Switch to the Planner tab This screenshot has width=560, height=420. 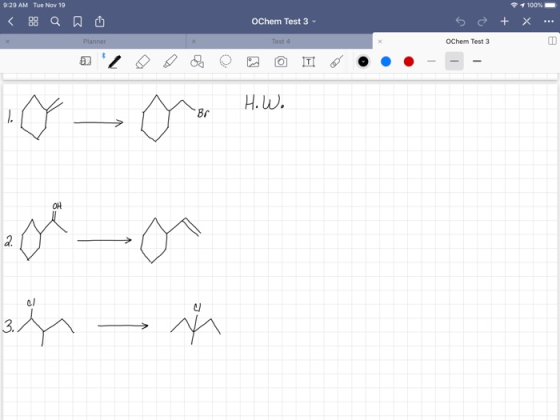click(94, 41)
